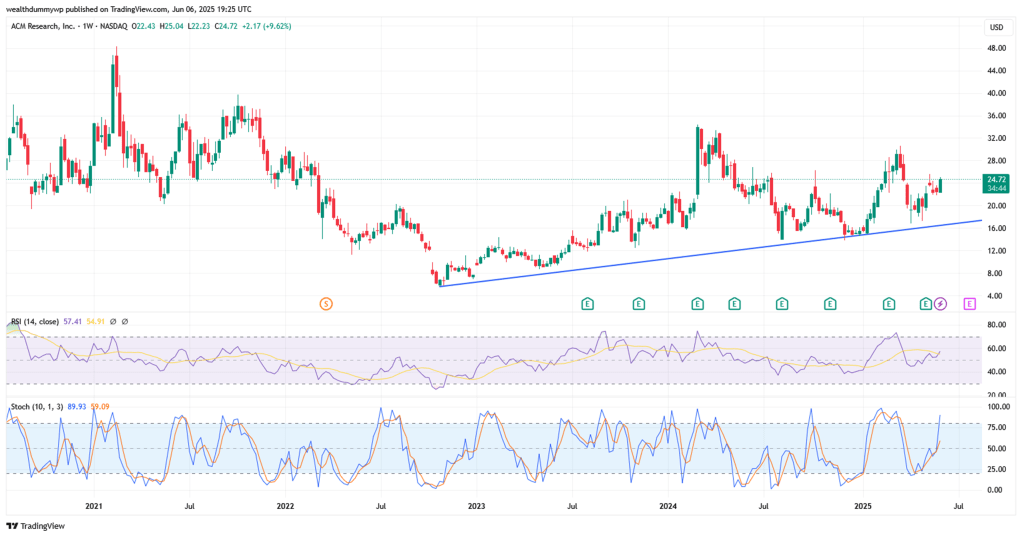Select the Stoch (10, 1, 3) indicator title
1022x537 pixels.
click(x=37, y=407)
